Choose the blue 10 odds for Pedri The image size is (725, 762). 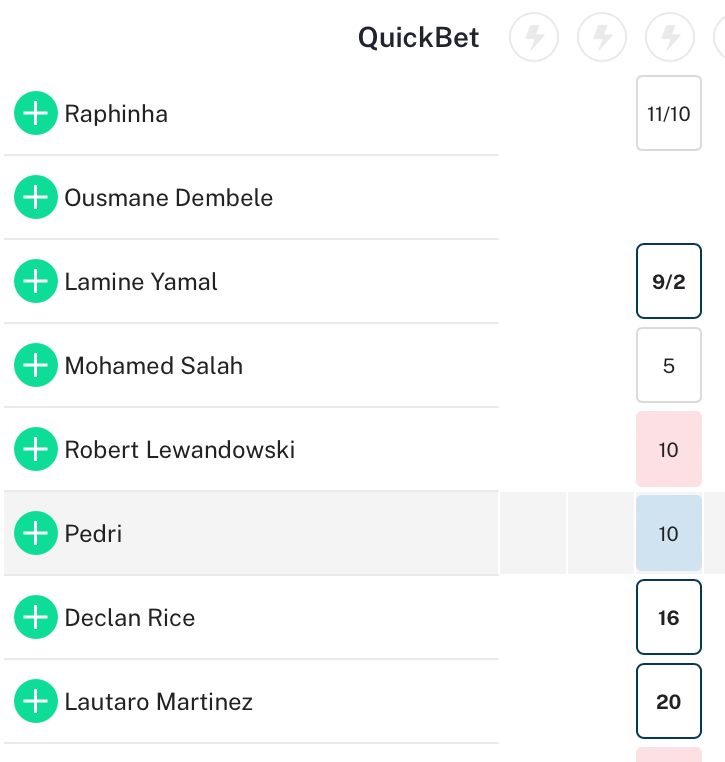pyautogui.click(x=669, y=534)
